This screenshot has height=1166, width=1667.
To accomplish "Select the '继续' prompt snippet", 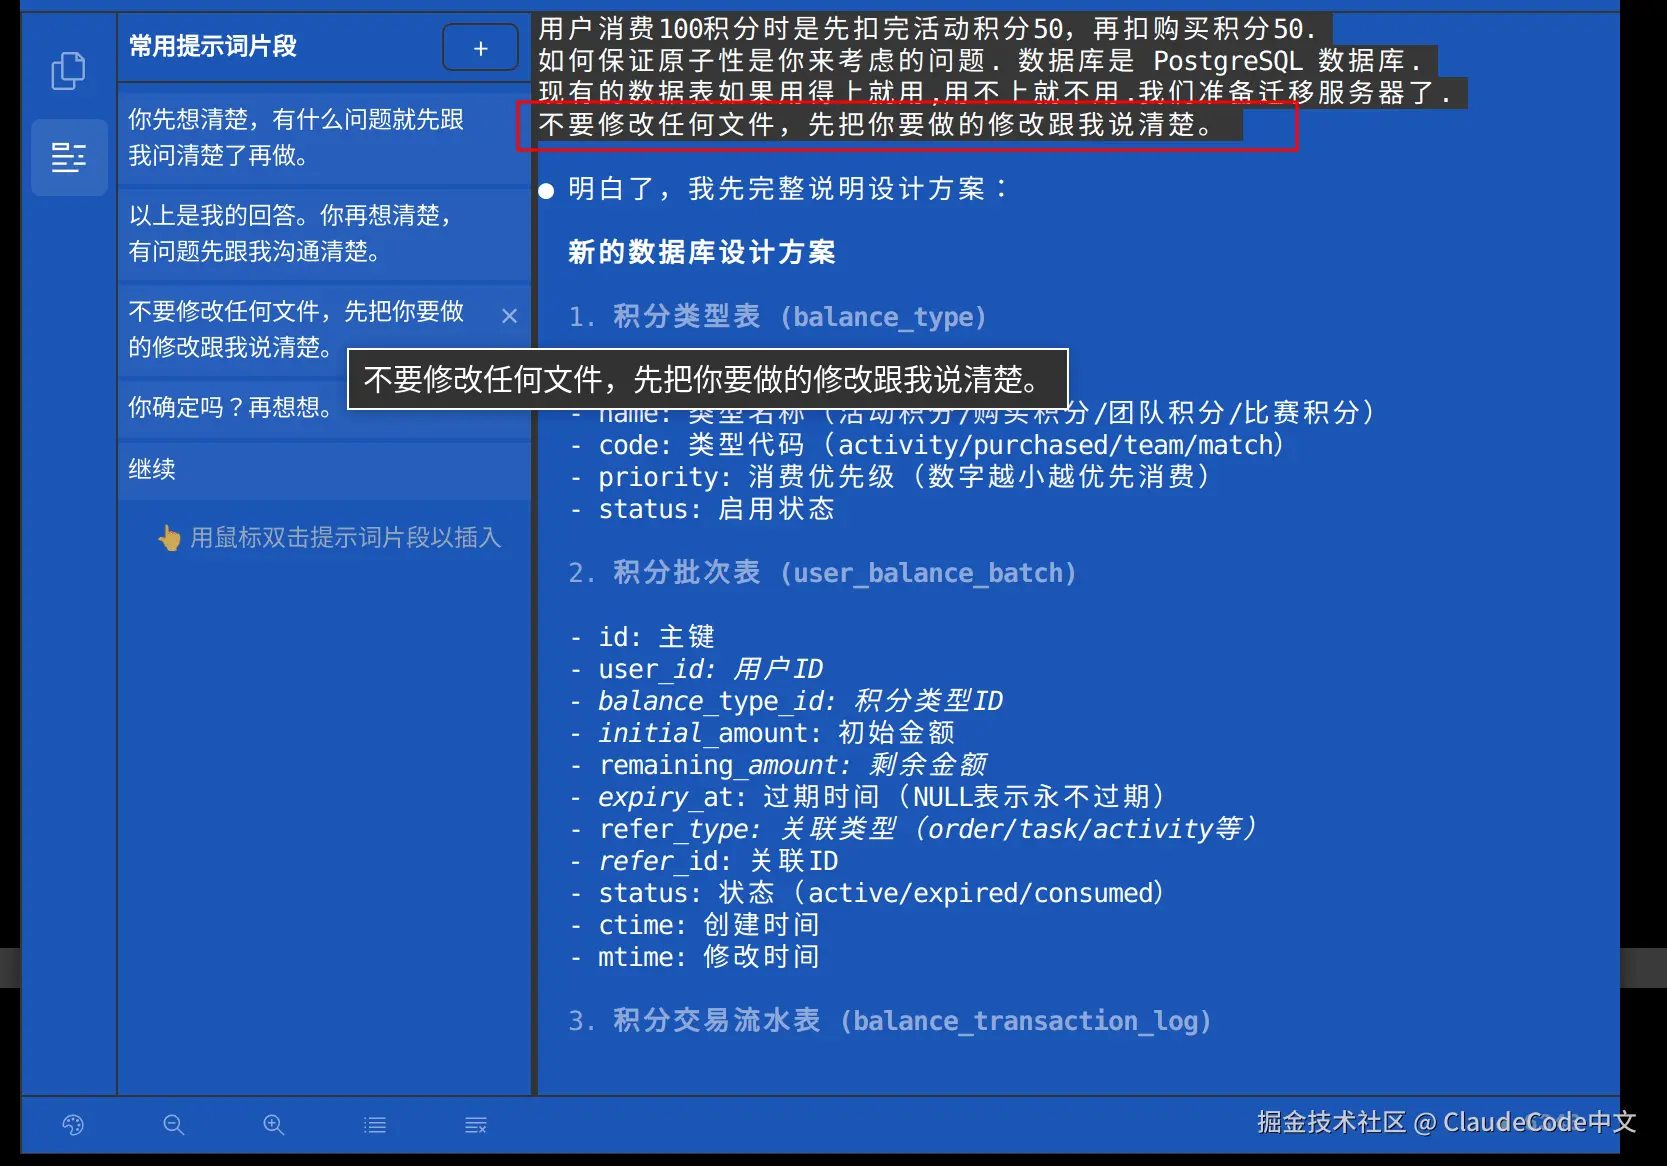I will [x=151, y=470].
